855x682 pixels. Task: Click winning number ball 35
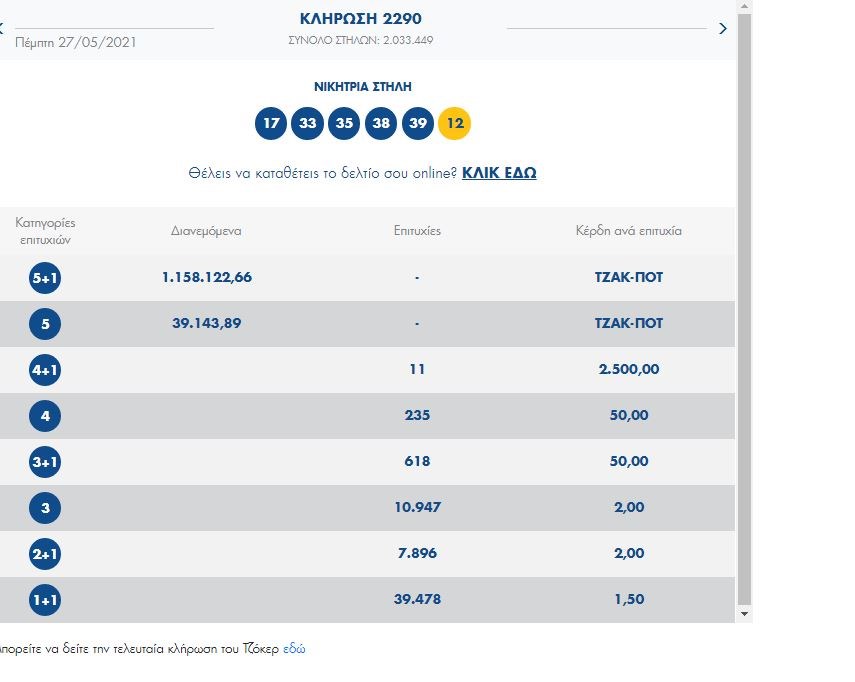[x=344, y=124]
